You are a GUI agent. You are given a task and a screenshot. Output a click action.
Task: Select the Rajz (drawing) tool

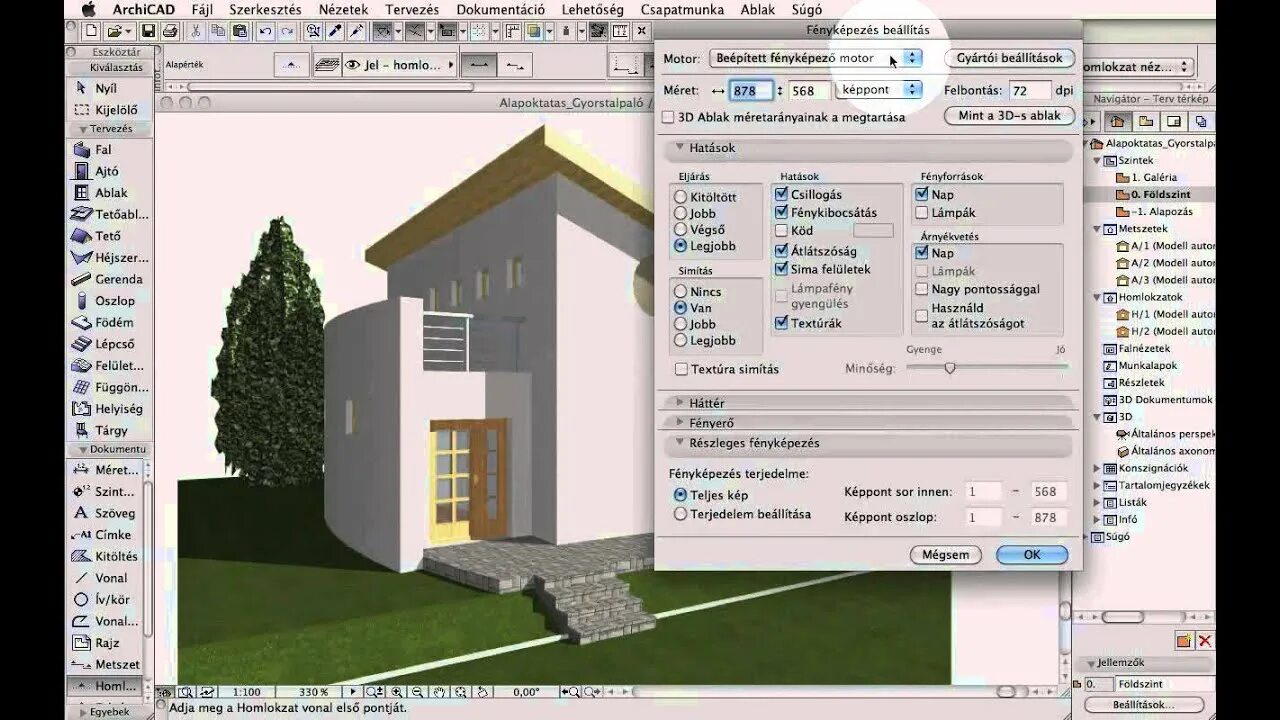[107, 643]
